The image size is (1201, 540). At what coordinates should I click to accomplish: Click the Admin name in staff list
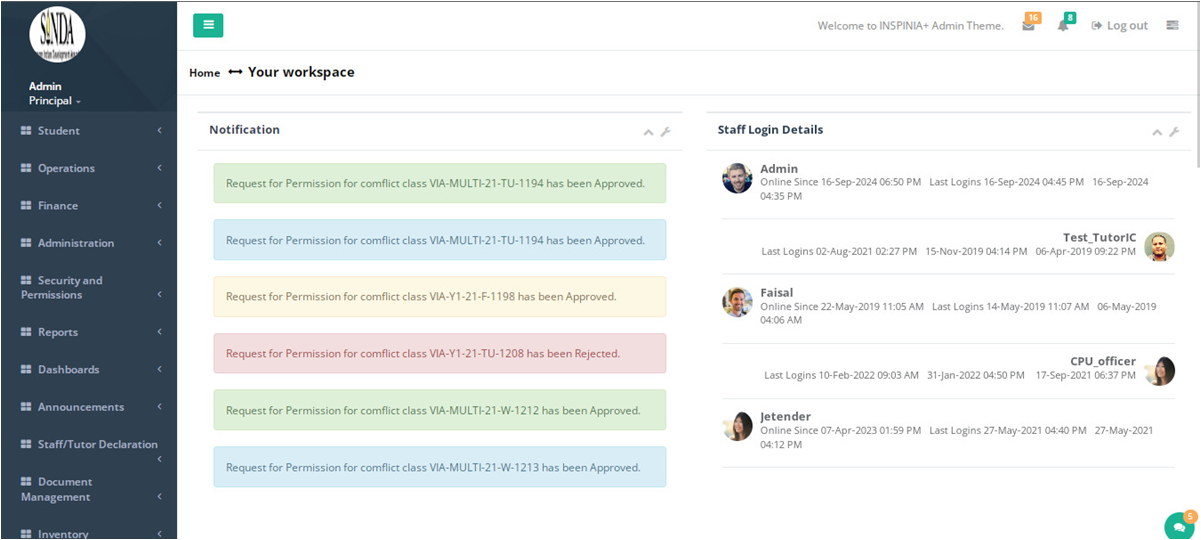(779, 169)
